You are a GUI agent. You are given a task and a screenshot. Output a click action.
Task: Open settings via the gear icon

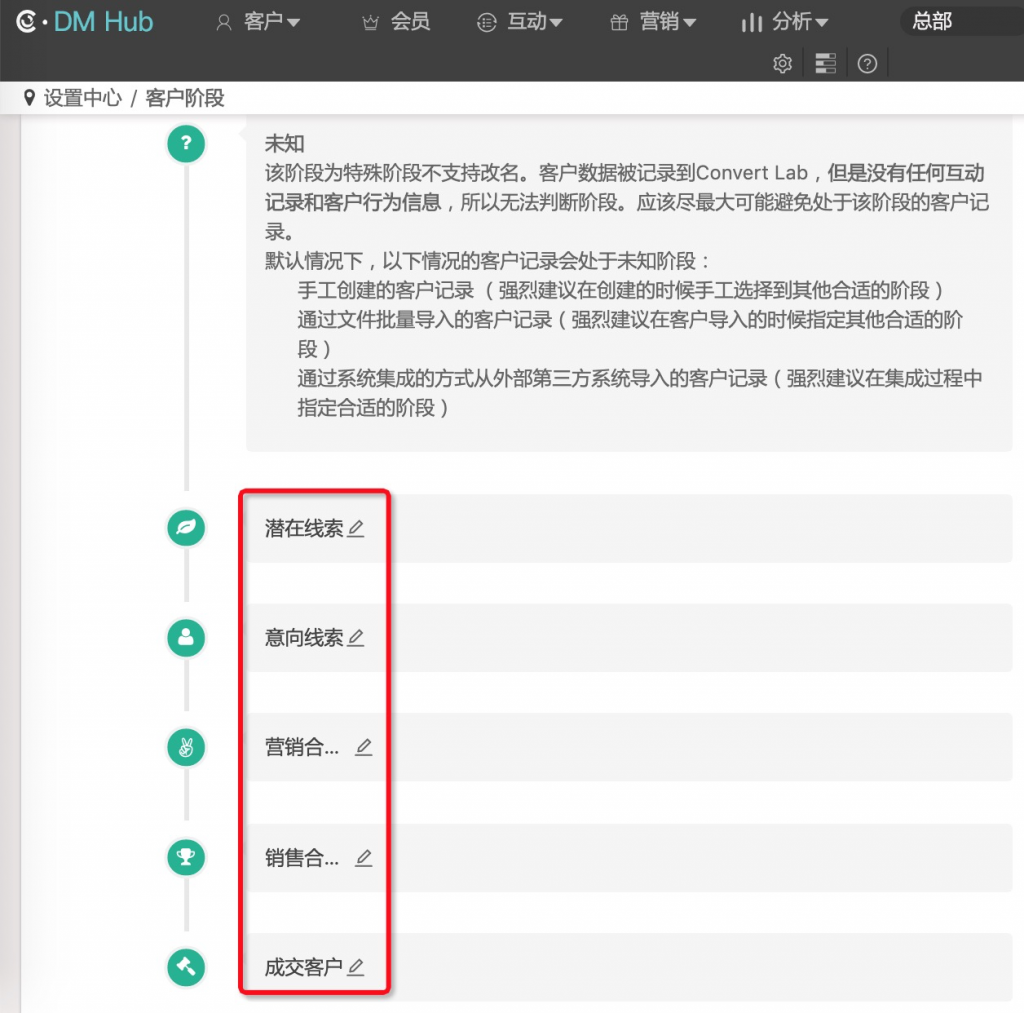[783, 64]
